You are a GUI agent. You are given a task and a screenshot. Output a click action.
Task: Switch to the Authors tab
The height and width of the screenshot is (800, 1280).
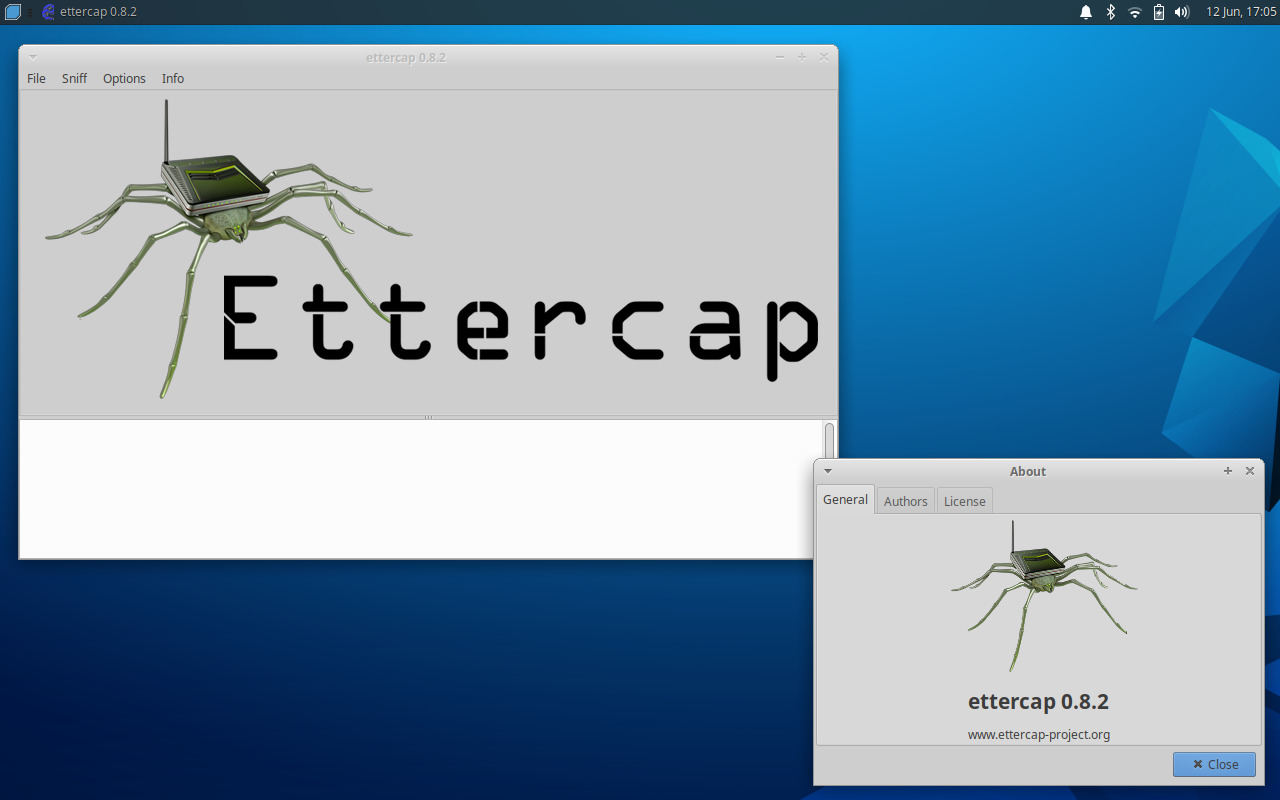point(905,500)
